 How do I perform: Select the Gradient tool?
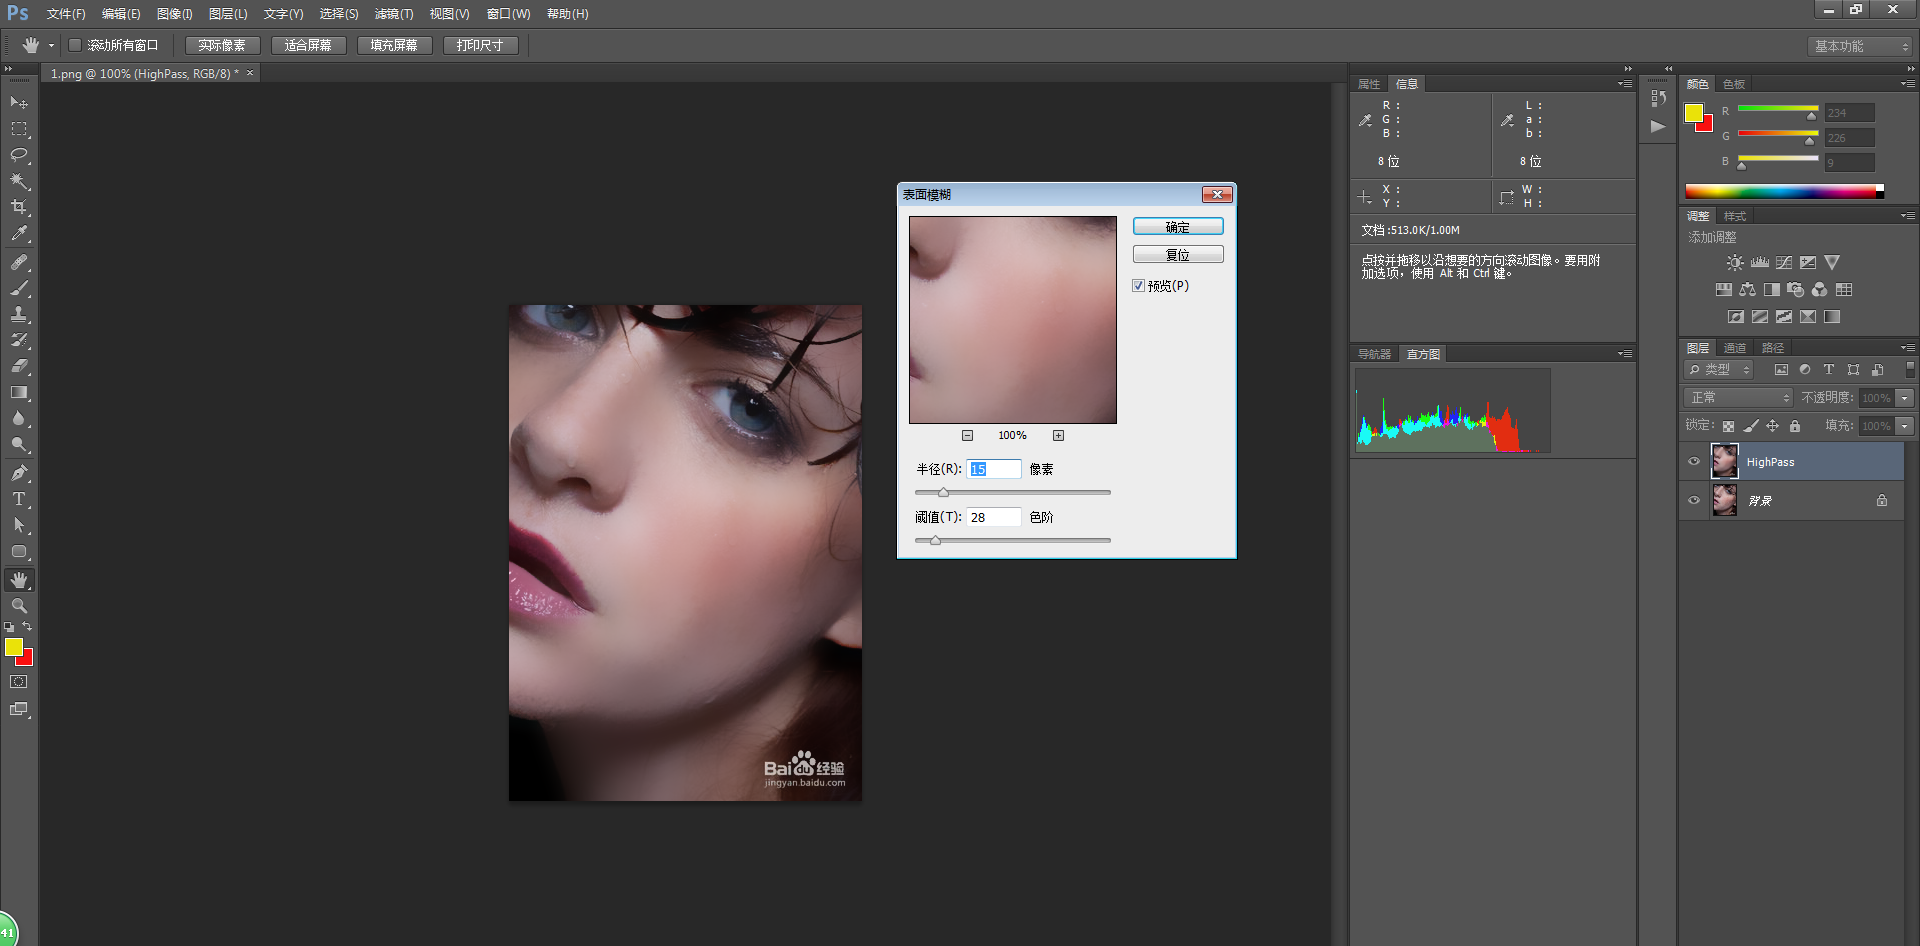(19, 393)
